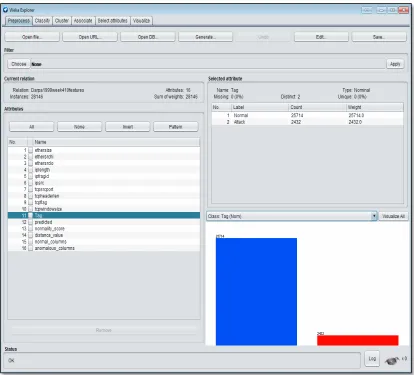
Task: Open the Log button in the status bar
Action: [x=372, y=359]
